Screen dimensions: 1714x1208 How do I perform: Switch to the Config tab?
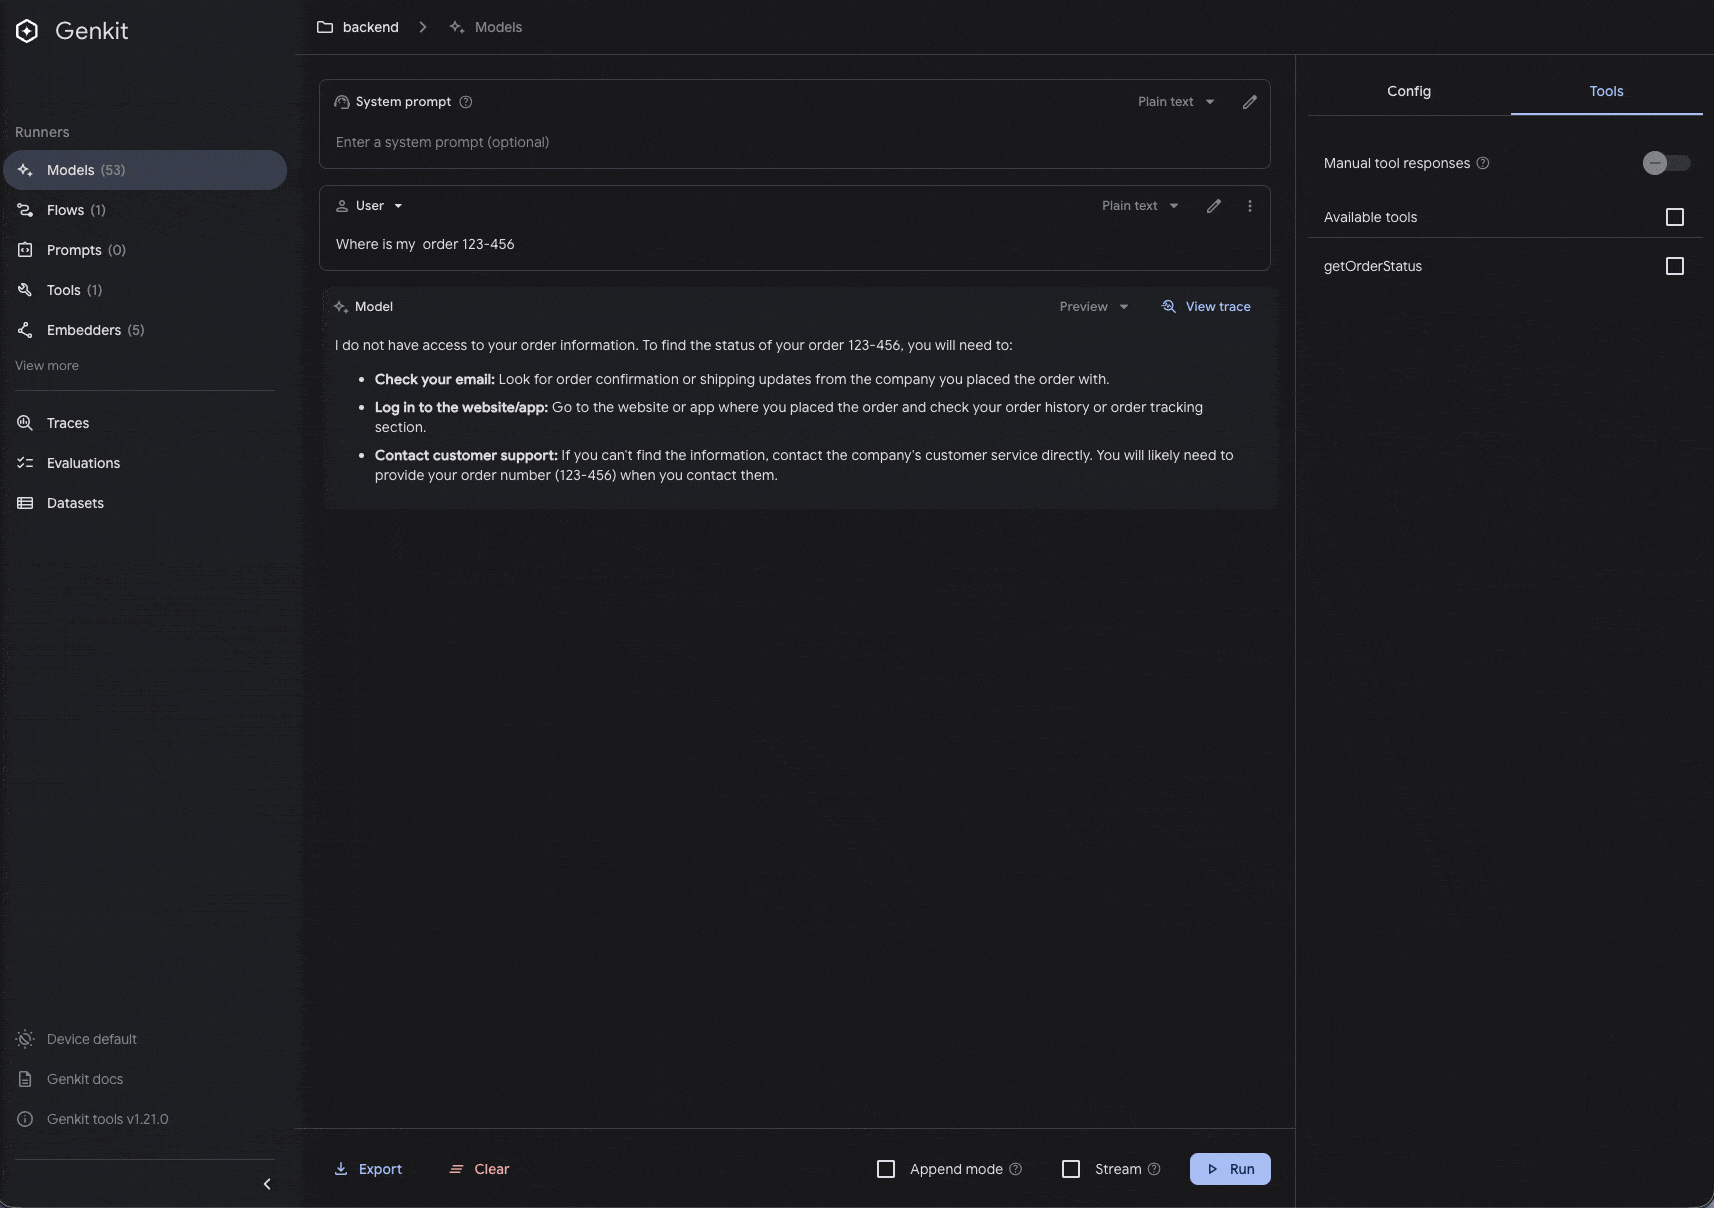click(1408, 91)
